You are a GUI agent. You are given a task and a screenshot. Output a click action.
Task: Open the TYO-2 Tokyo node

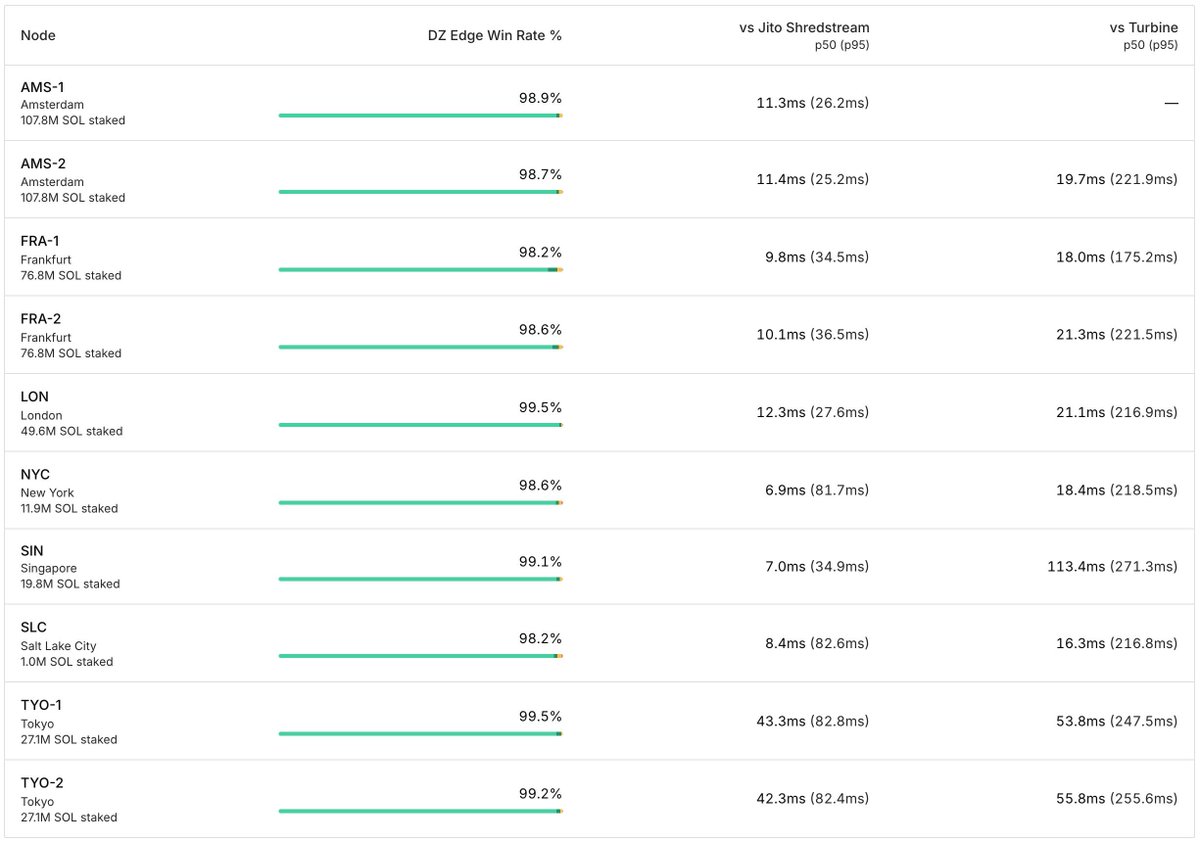click(600, 799)
